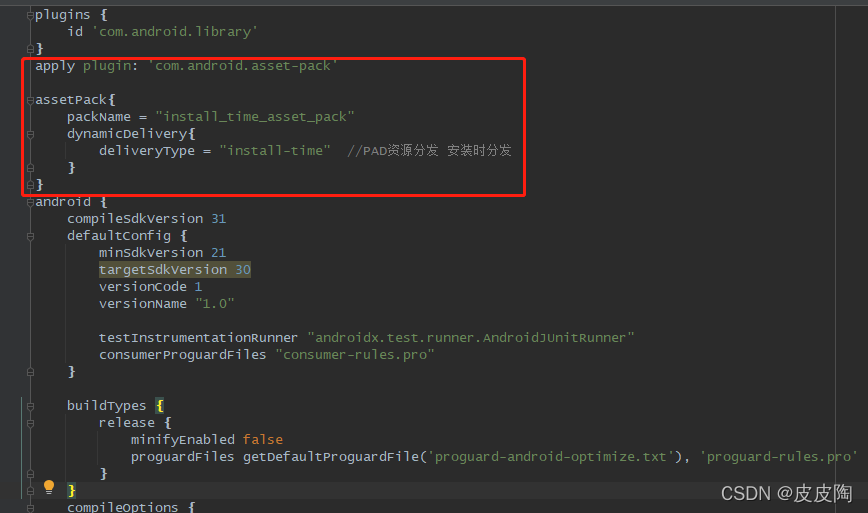Click the word plugin: after apply
The width and height of the screenshot is (868, 513).
111,66
